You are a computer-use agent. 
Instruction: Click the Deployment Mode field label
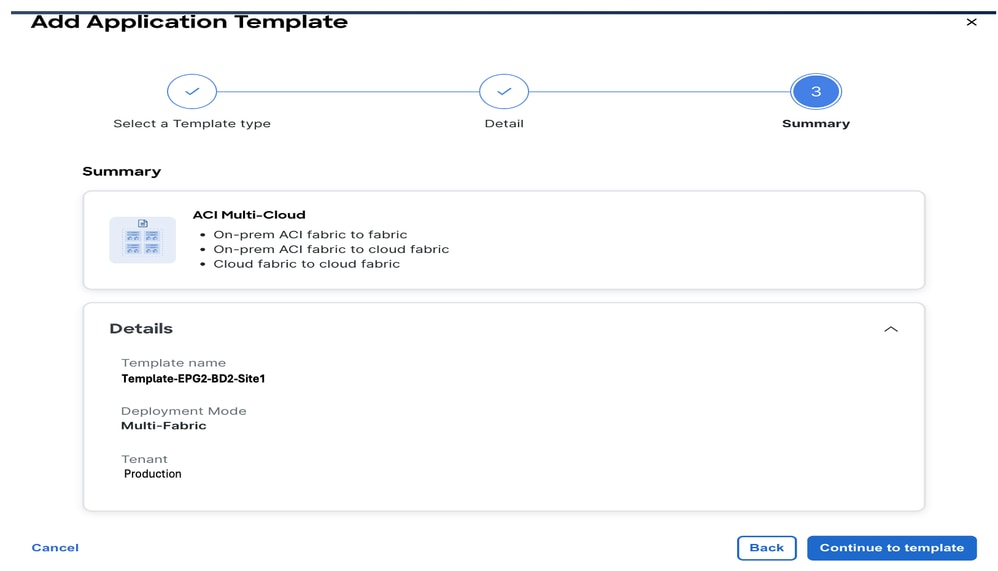click(183, 411)
